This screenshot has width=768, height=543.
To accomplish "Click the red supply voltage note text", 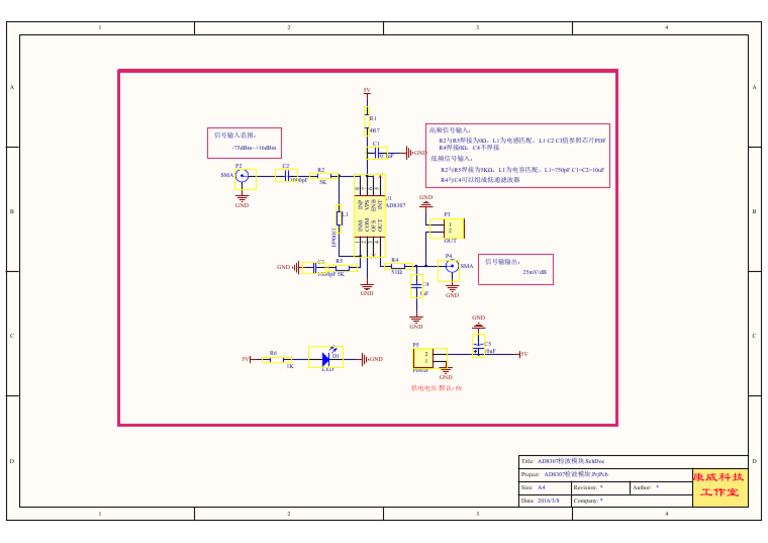I will click(436, 388).
